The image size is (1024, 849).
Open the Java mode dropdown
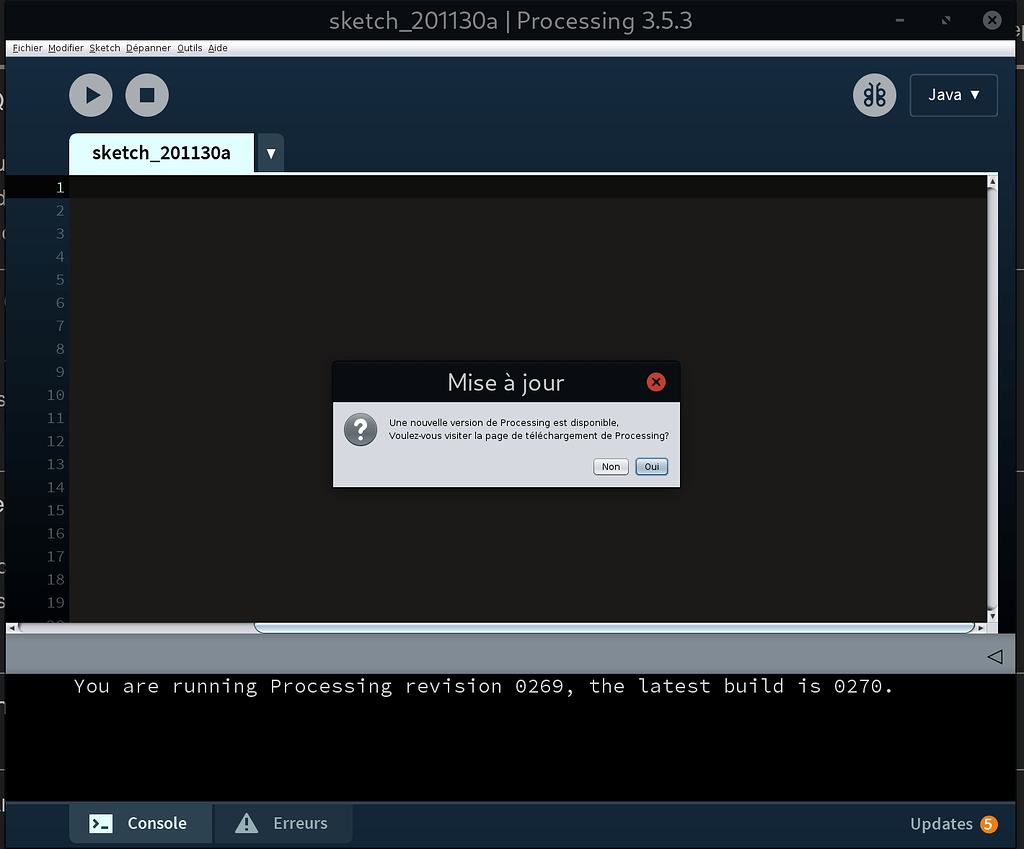tap(953, 94)
